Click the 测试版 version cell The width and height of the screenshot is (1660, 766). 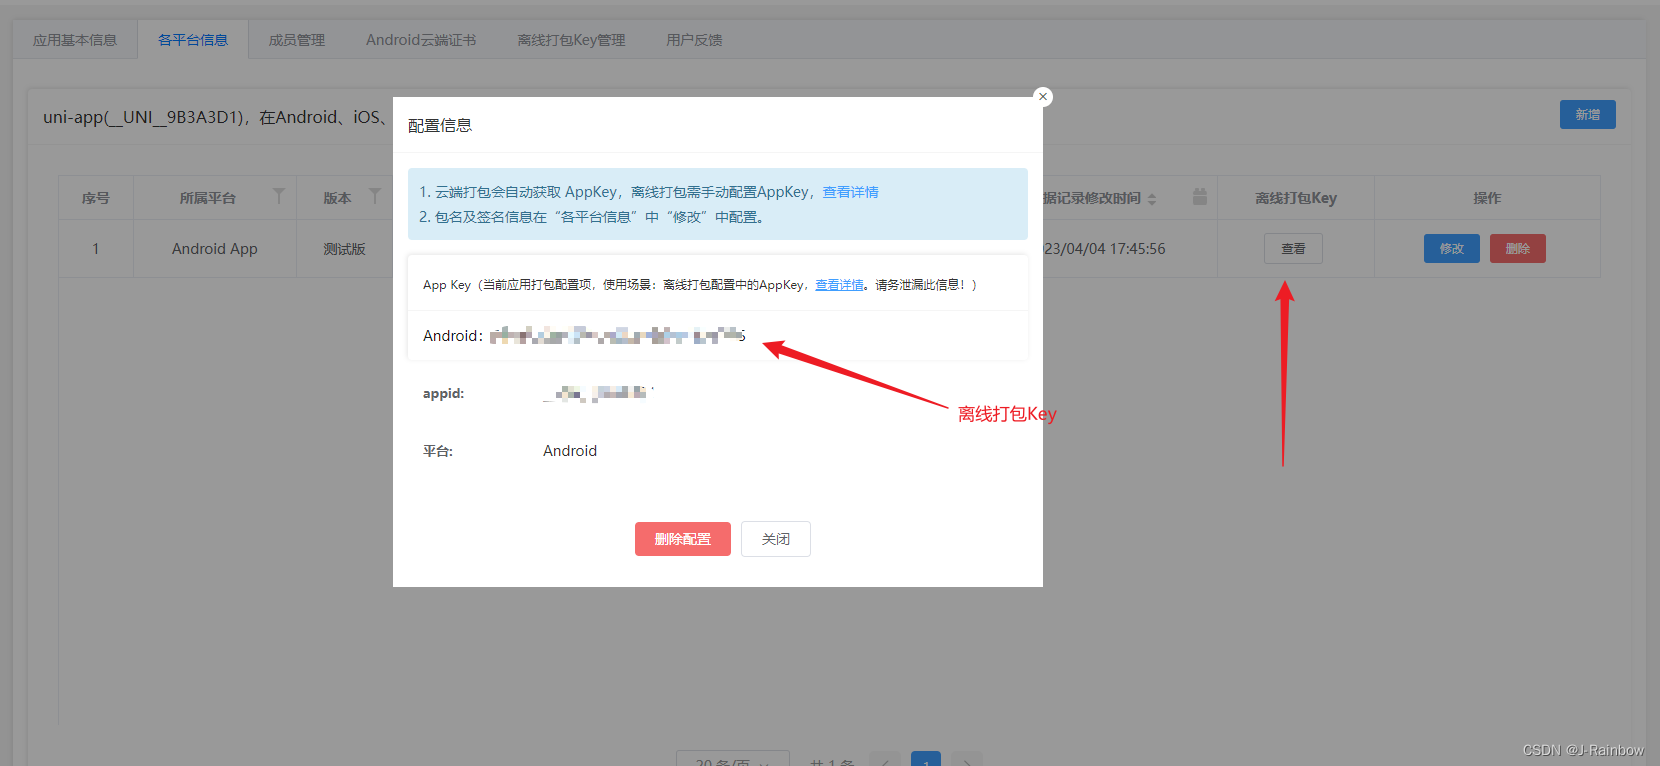point(344,249)
